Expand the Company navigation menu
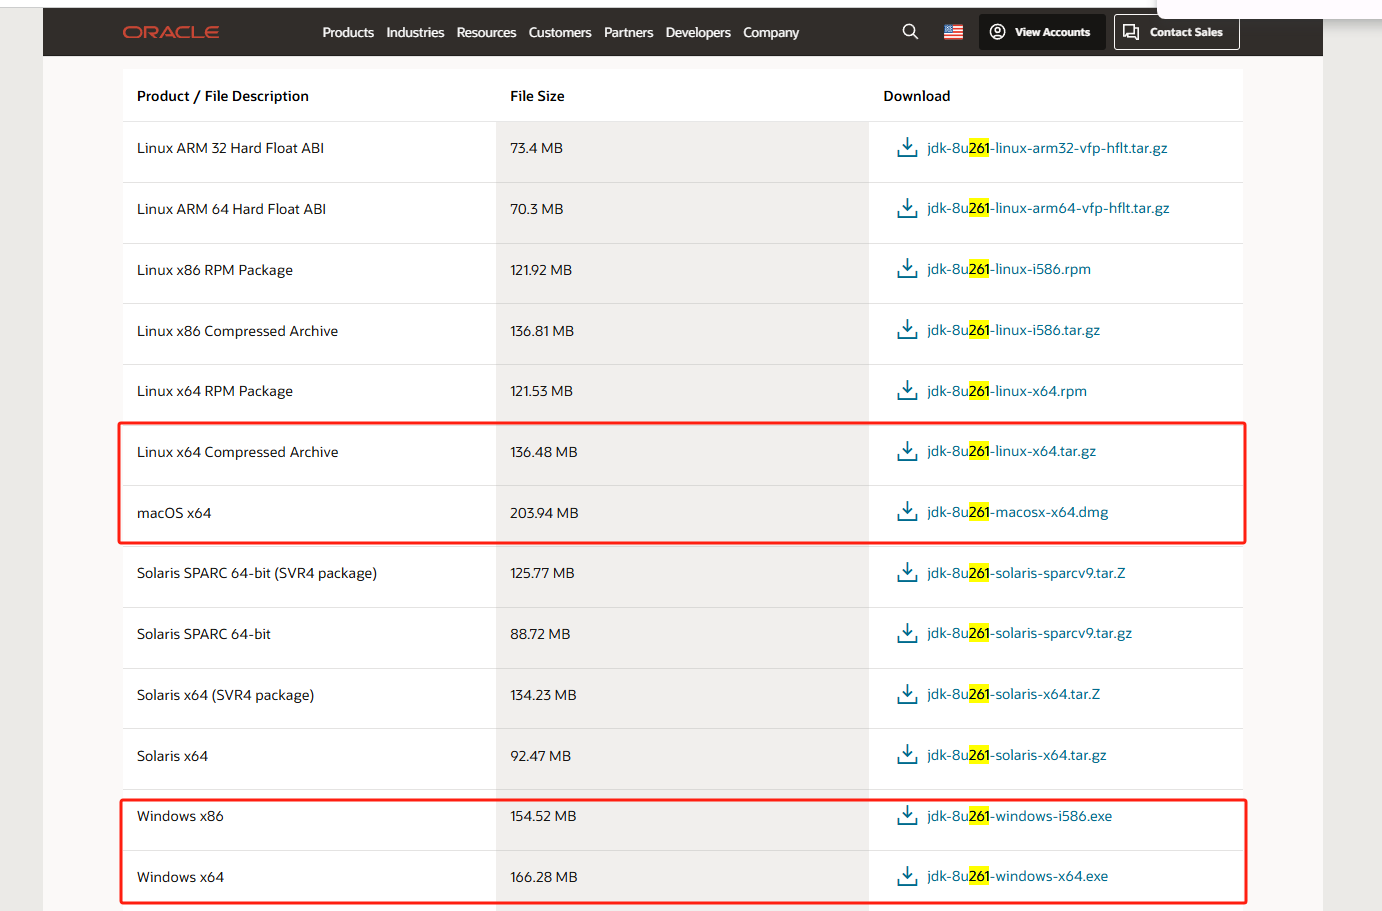The height and width of the screenshot is (911, 1382). click(x=771, y=32)
